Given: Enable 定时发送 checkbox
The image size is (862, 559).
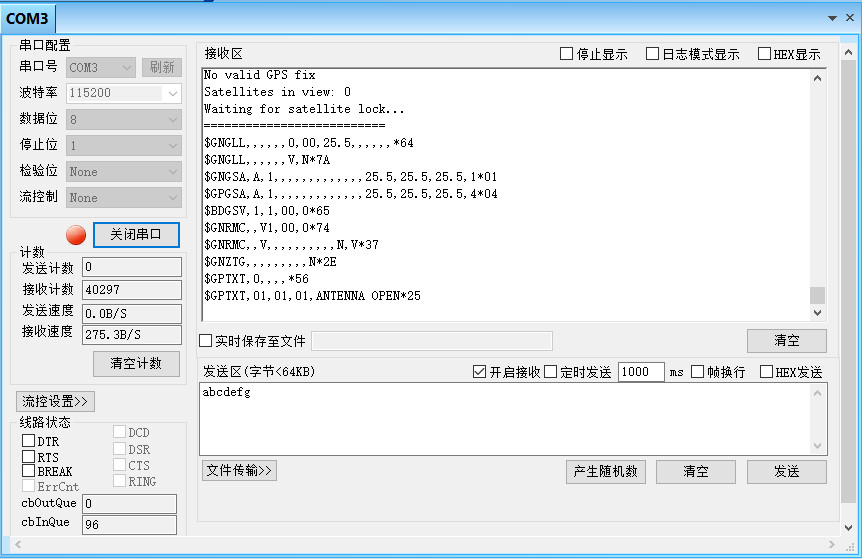Looking at the screenshot, I should (x=551, y=372).
